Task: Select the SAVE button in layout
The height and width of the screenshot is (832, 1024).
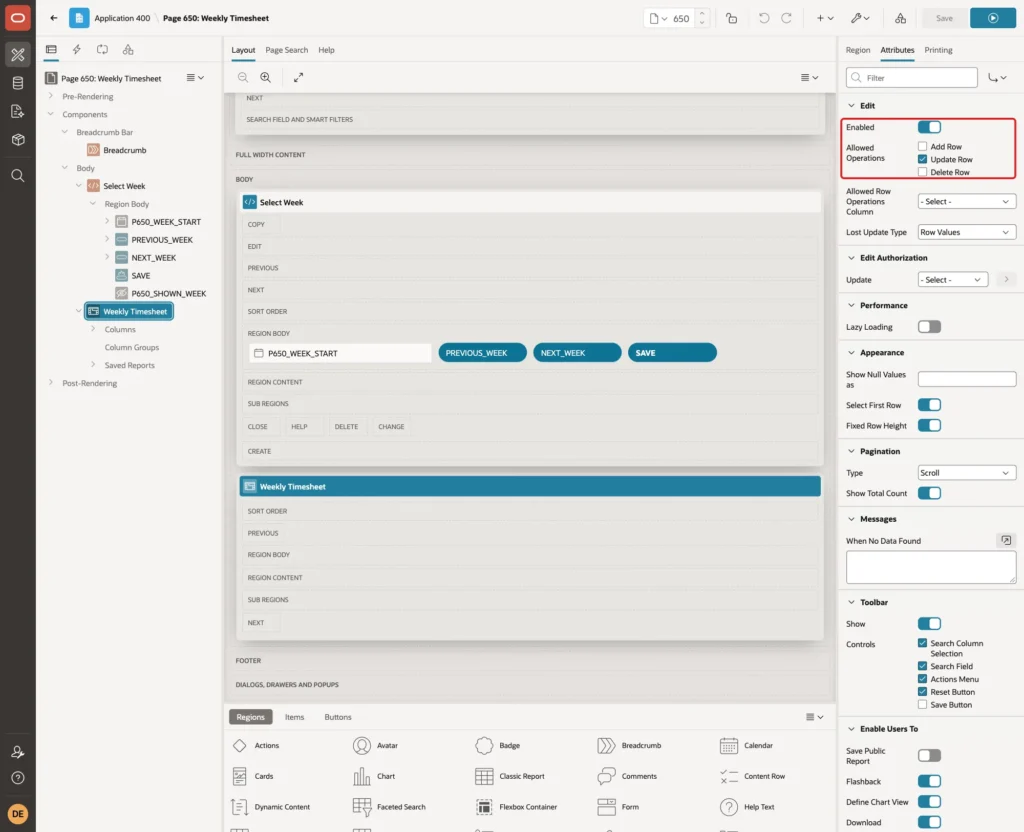Action: pyautogui.click(x=671, y=353)
